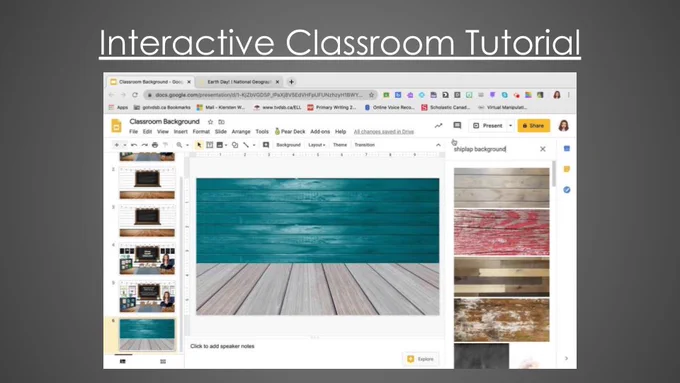Viewport: 680px width, 383px height.
Task: Click to add speaker notes area
Action: (x=222, y=346)
